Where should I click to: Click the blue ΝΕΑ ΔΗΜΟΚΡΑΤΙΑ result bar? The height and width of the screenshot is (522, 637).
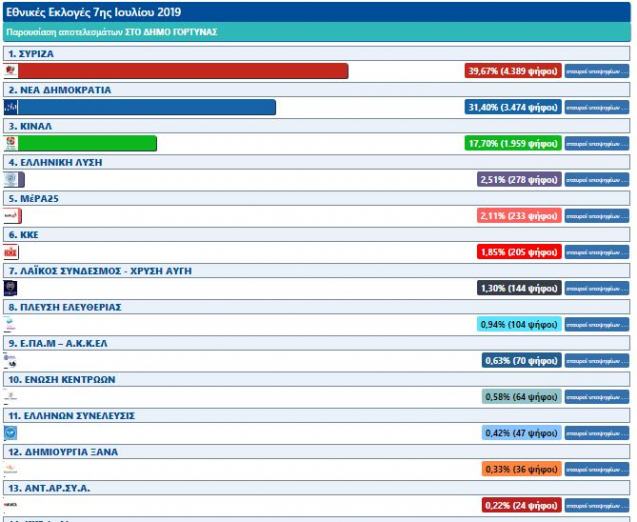[x=147, y=107]
